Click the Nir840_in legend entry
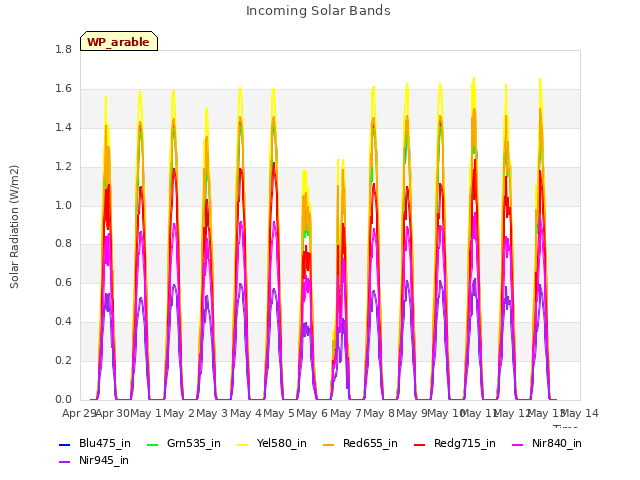640x480 pixels. tap(547, 444)
